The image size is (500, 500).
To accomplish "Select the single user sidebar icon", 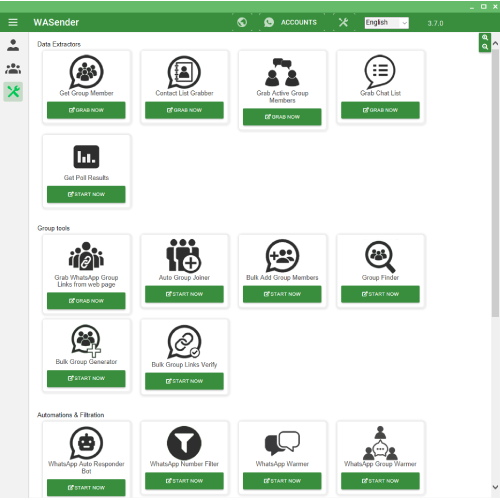I will pos(13,45).
